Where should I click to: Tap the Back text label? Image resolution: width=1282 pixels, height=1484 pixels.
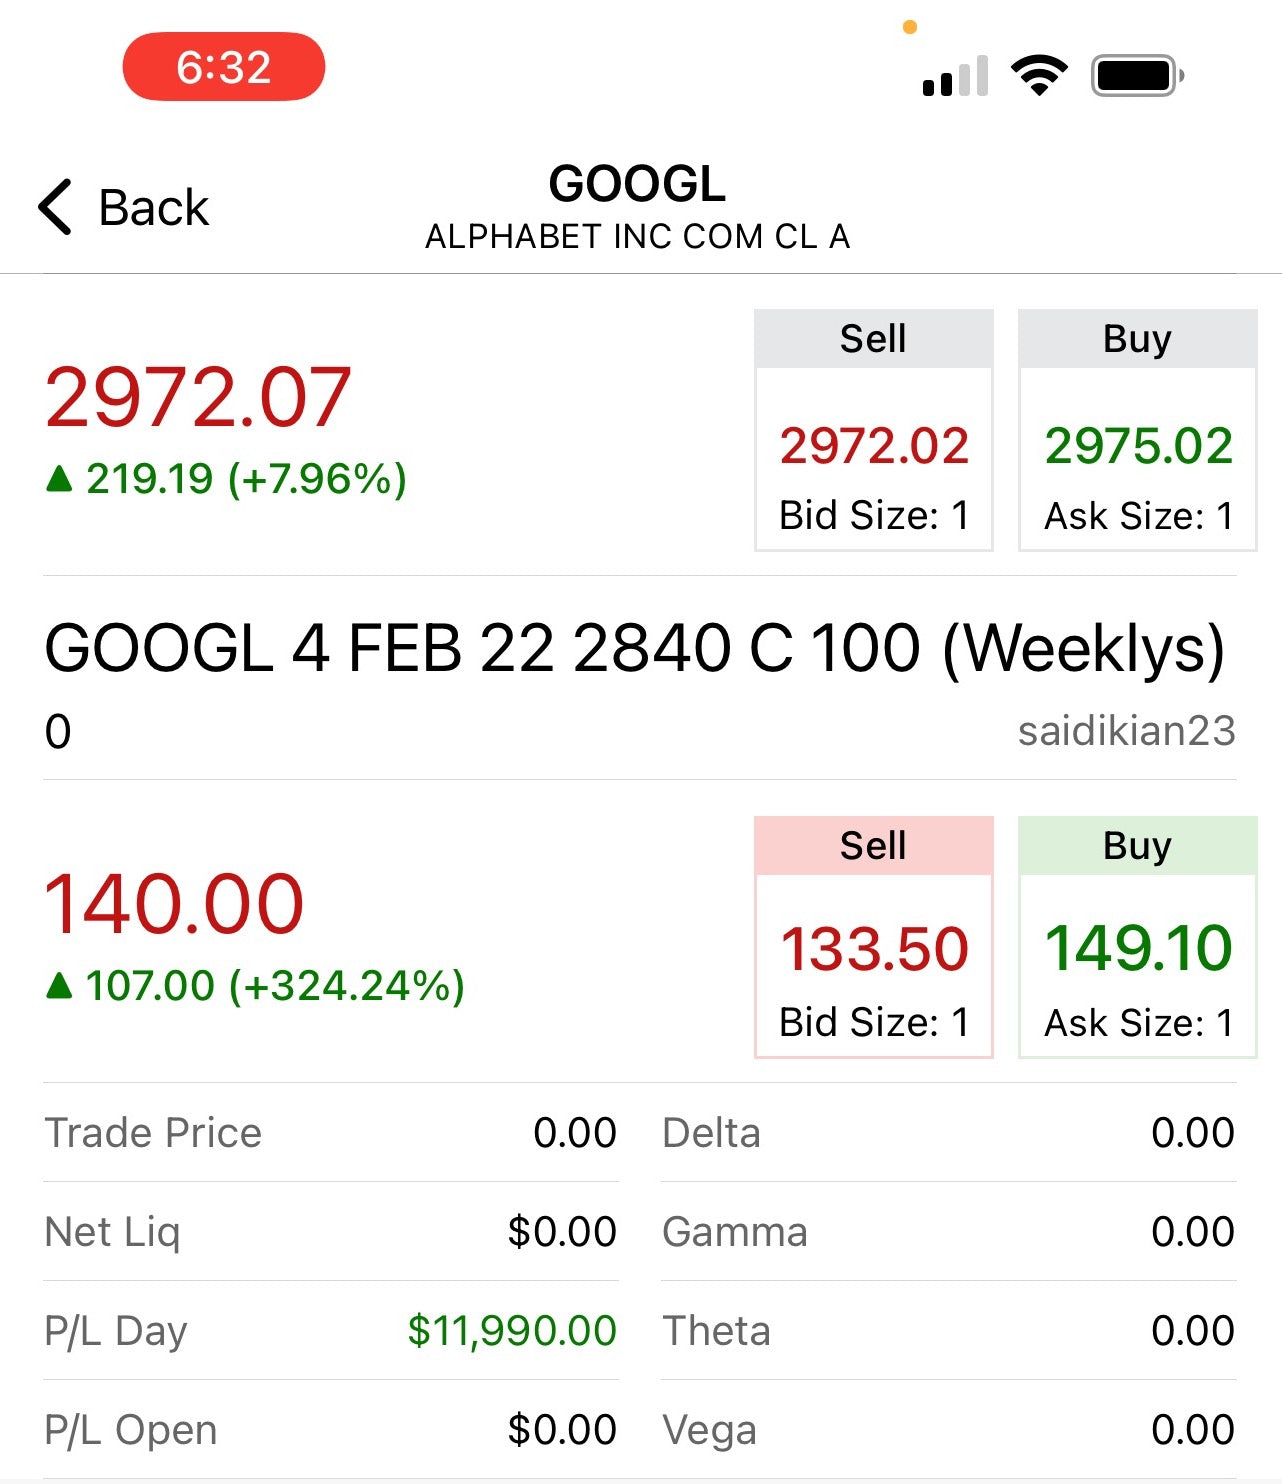pos(154,208)
